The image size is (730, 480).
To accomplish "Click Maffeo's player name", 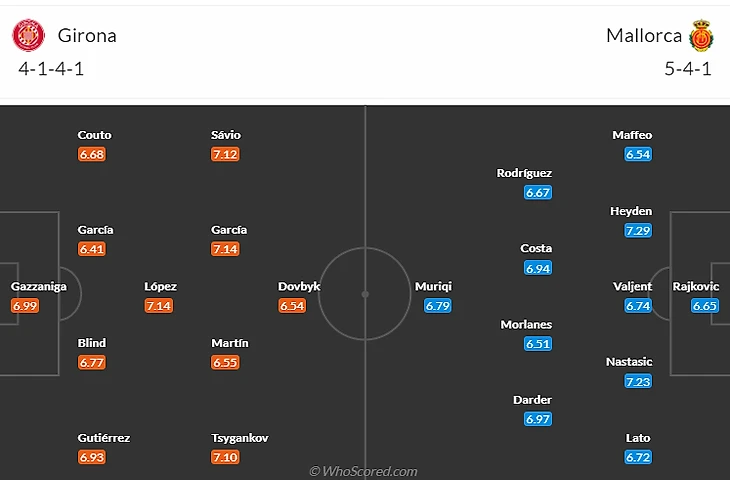I will point(632,135).
